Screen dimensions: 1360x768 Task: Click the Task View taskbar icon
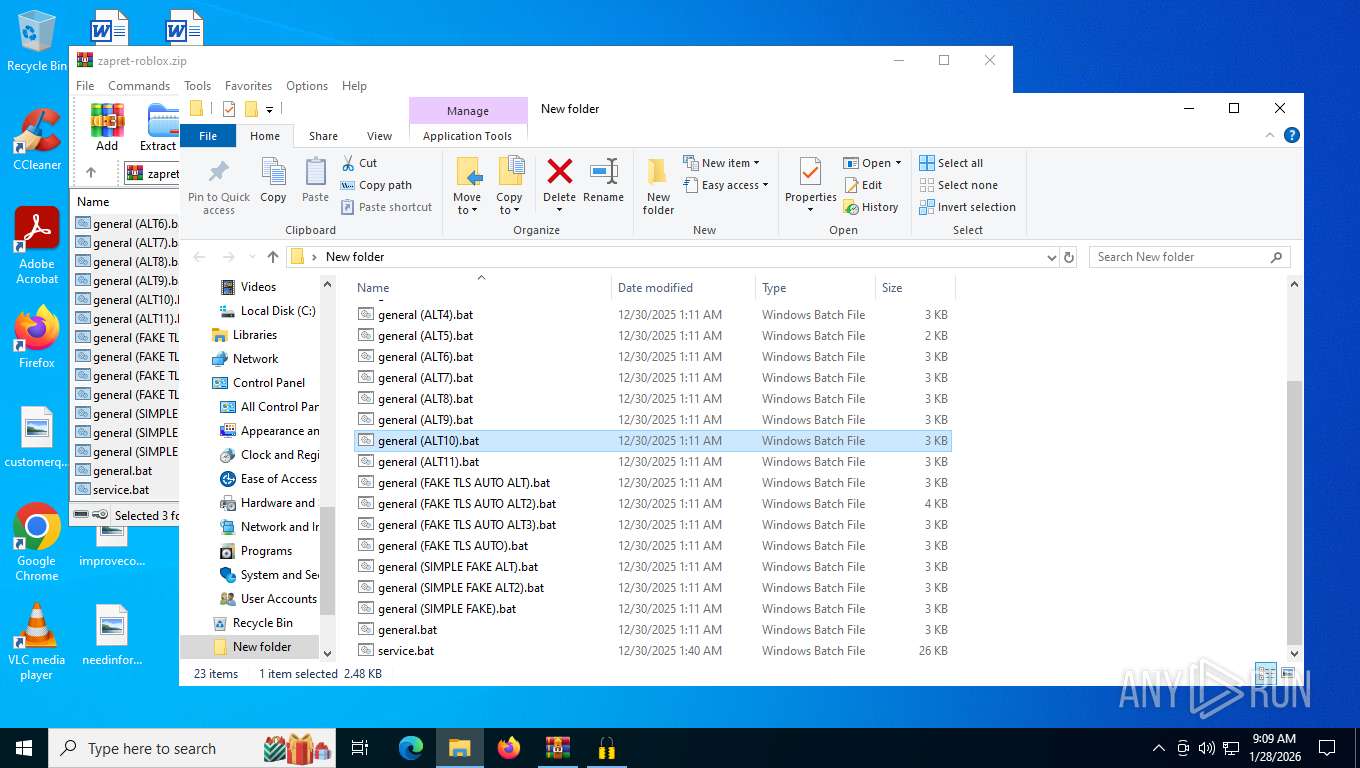point(360,748)
